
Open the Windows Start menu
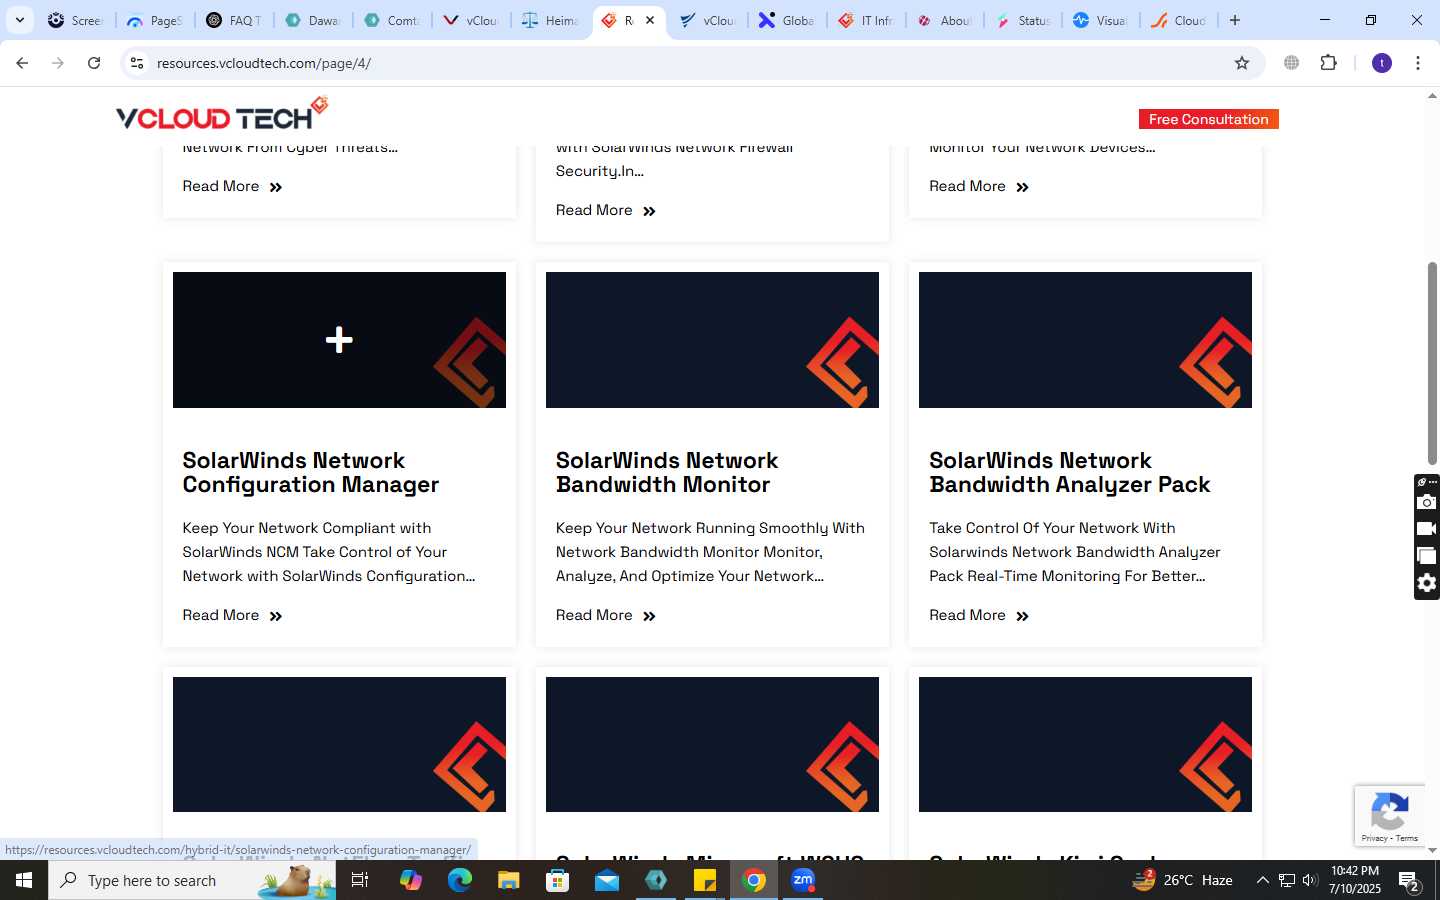[24, 880]
